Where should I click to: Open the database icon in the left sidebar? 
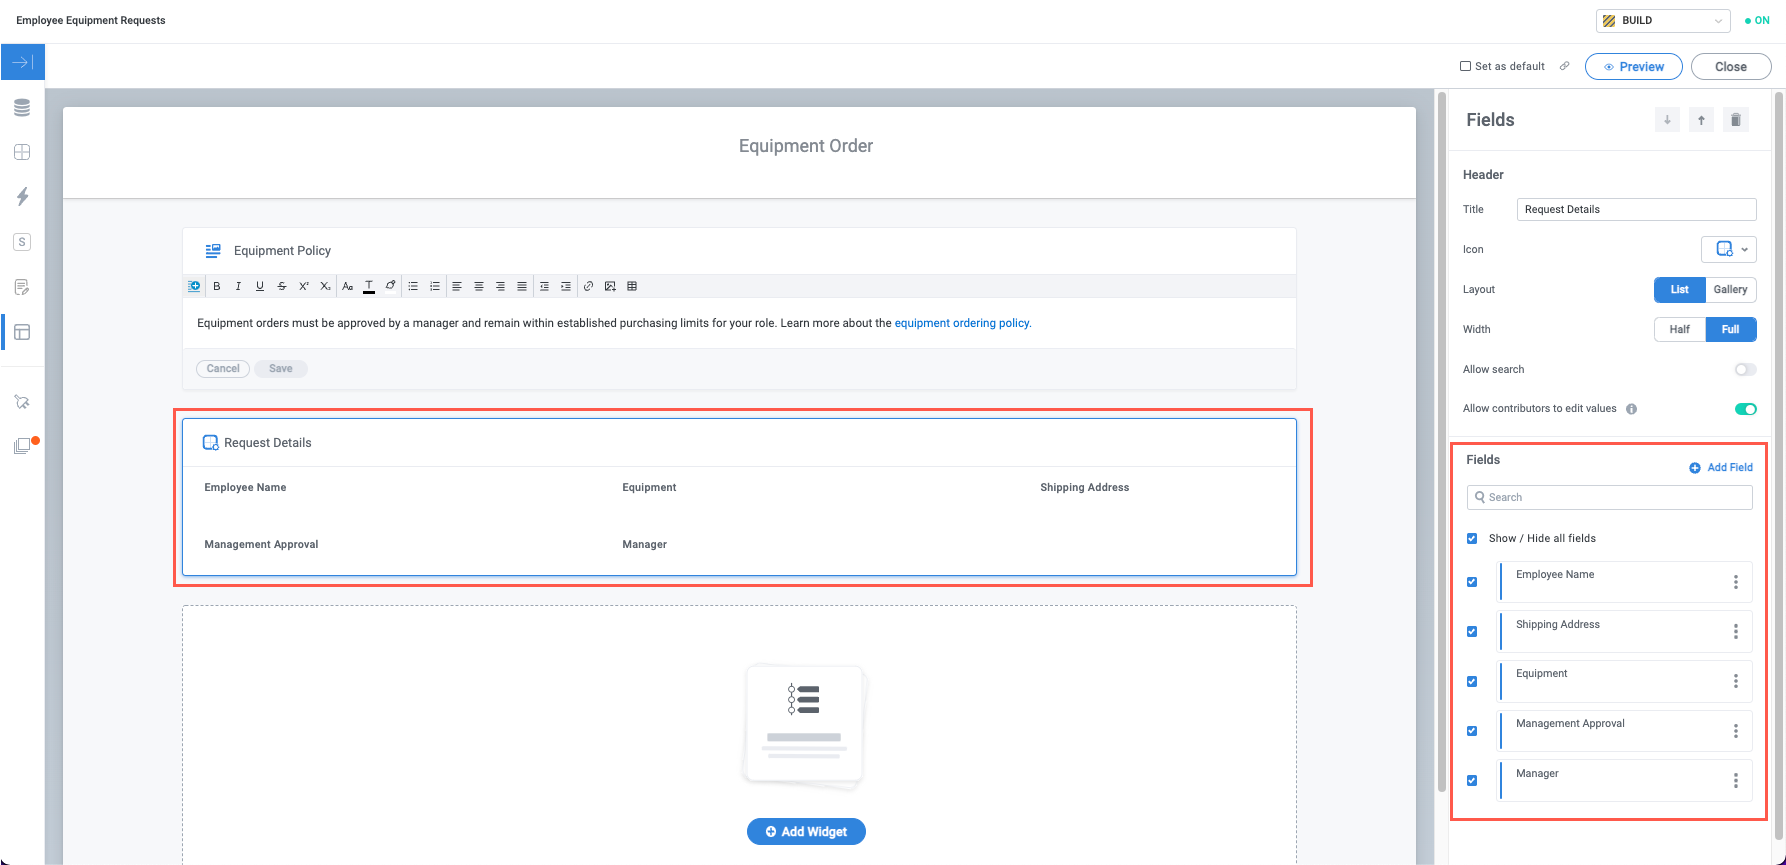tap(22, 108)
